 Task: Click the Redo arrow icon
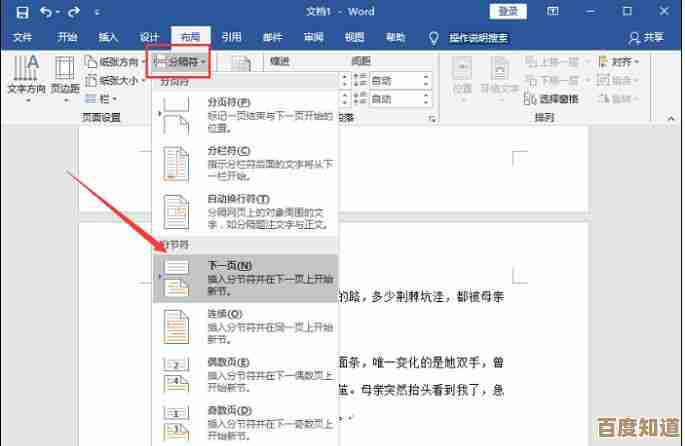[73, 12]
